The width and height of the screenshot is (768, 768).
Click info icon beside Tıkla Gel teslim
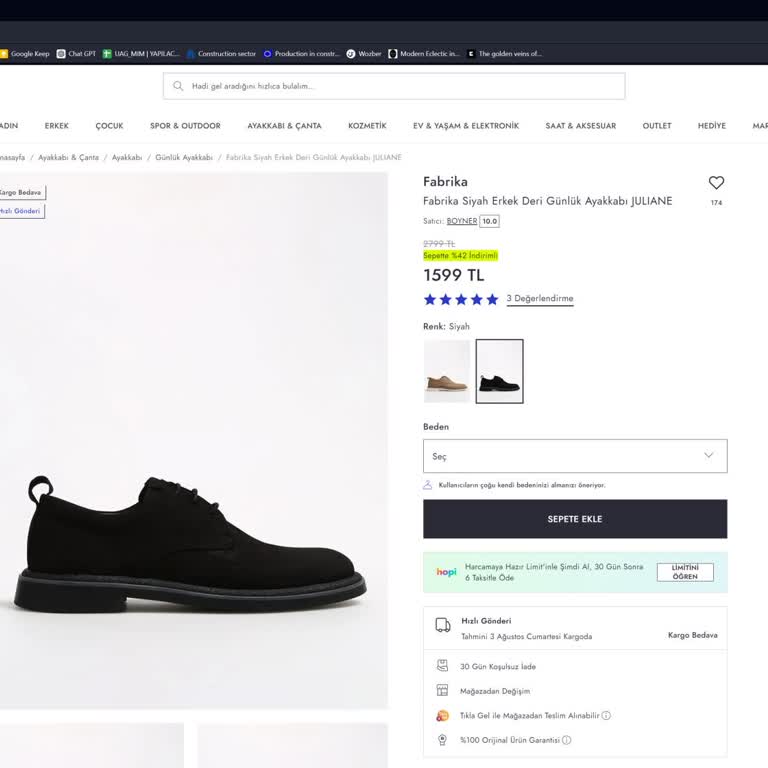[606, 716]
